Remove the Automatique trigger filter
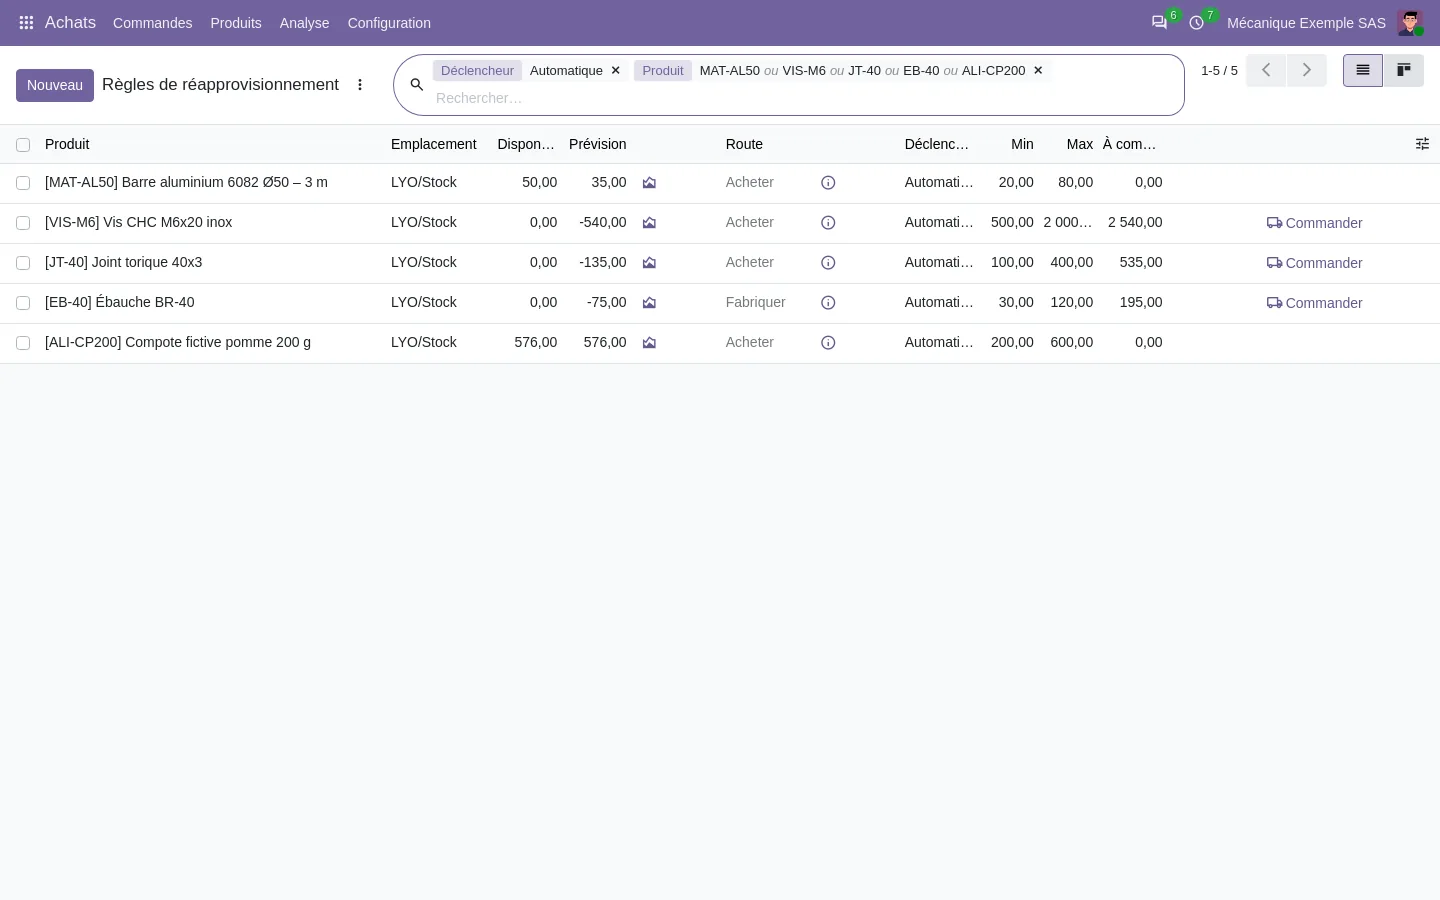 pyautogui.click(x=616, y=70)
